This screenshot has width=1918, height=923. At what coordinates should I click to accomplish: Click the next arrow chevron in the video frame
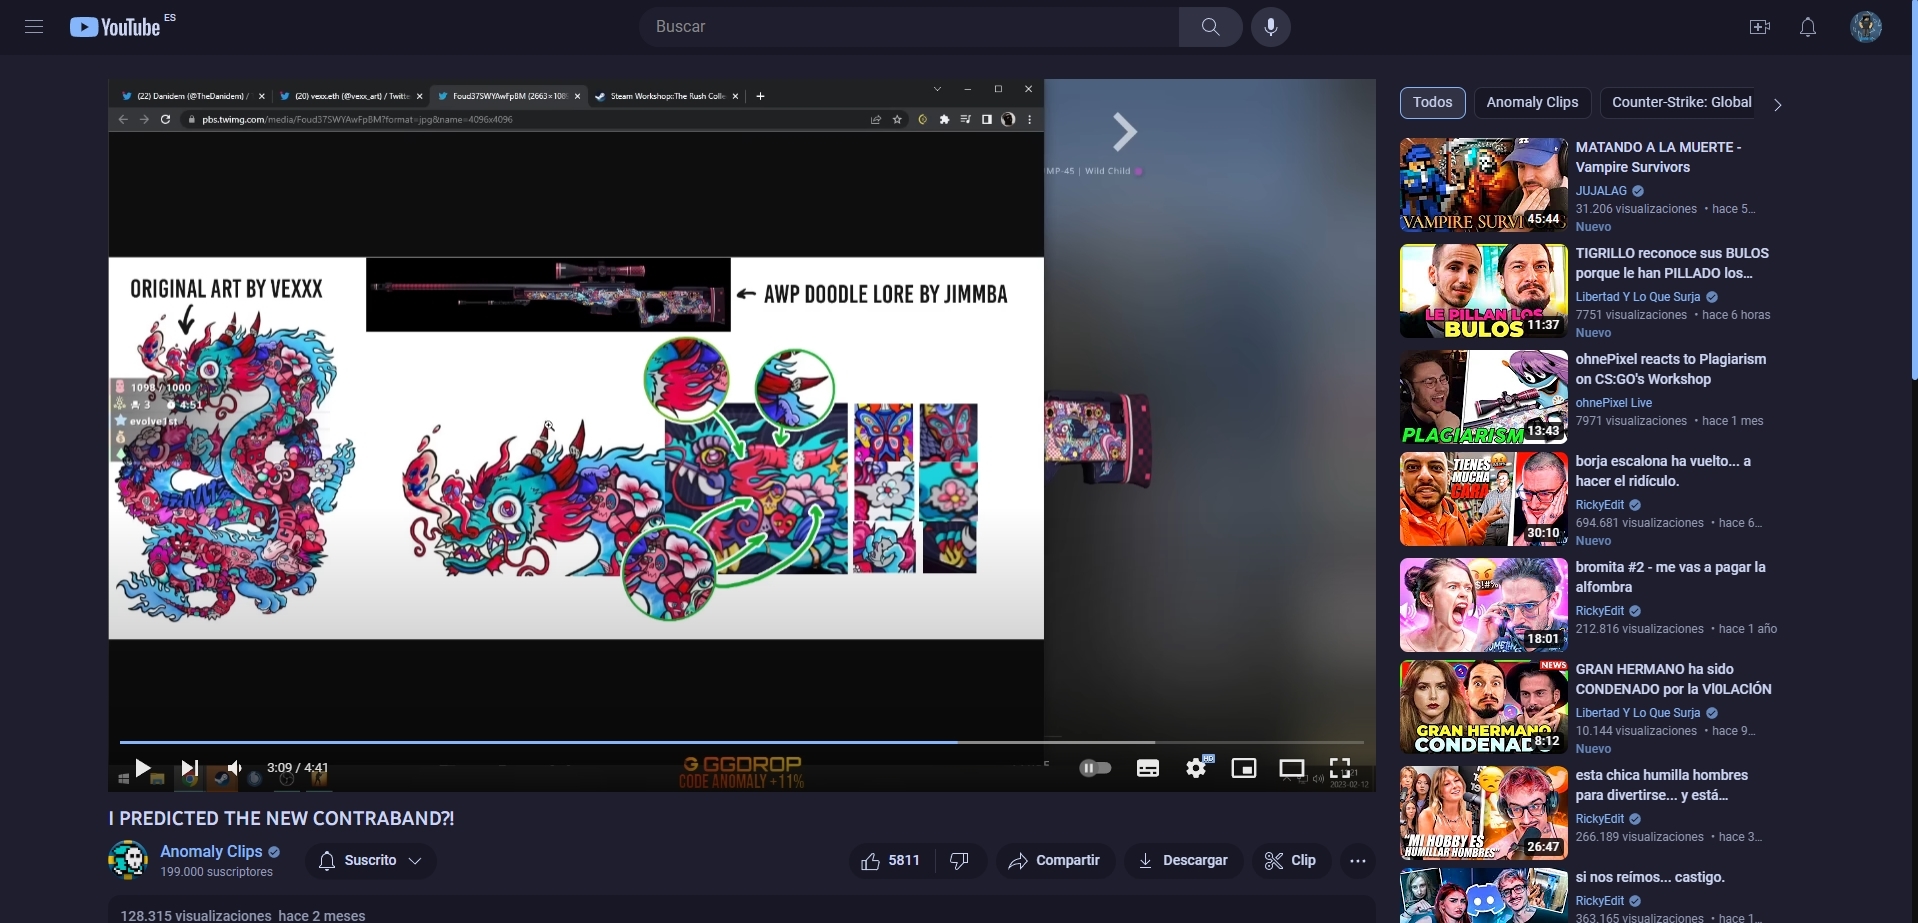[x=1125, y=132]
